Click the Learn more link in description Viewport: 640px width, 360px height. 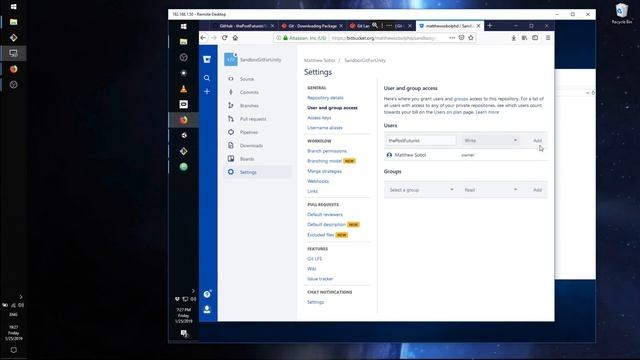(x=487, y=112)
